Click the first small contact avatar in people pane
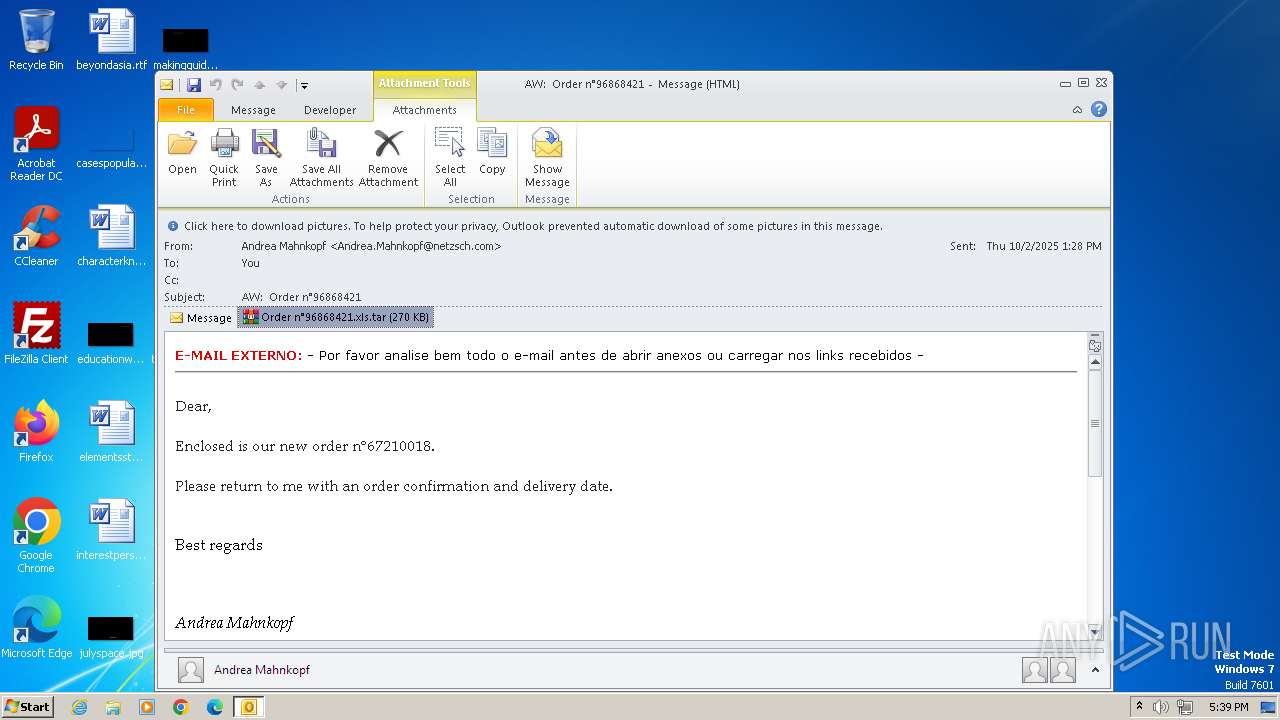The image size is (1280, 720). (1035, 670)
